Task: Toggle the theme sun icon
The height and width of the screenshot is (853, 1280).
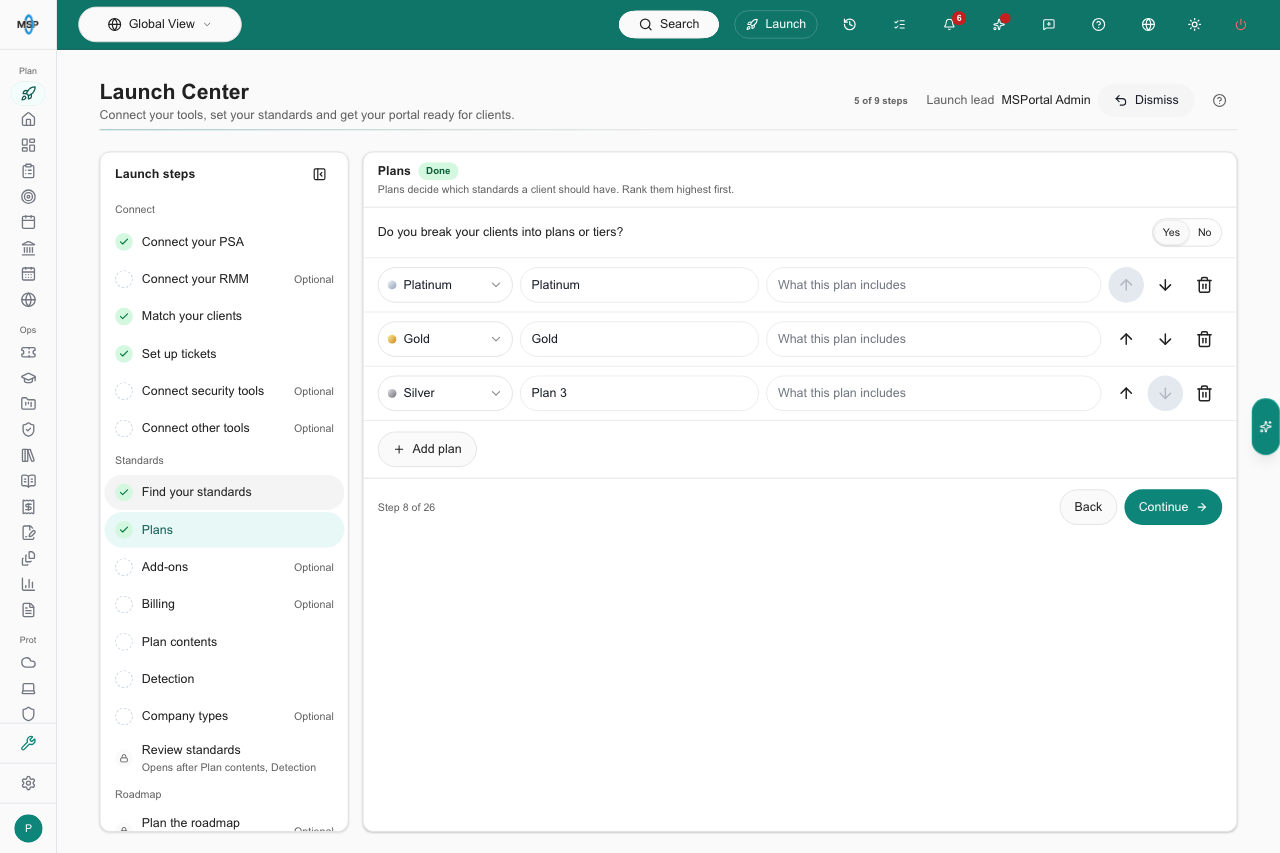Action: (x=1194, y=24)
